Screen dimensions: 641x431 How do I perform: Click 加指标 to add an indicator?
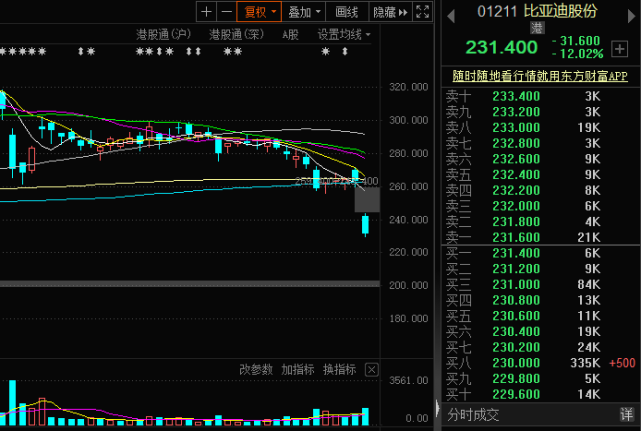[x=297, y=369]
